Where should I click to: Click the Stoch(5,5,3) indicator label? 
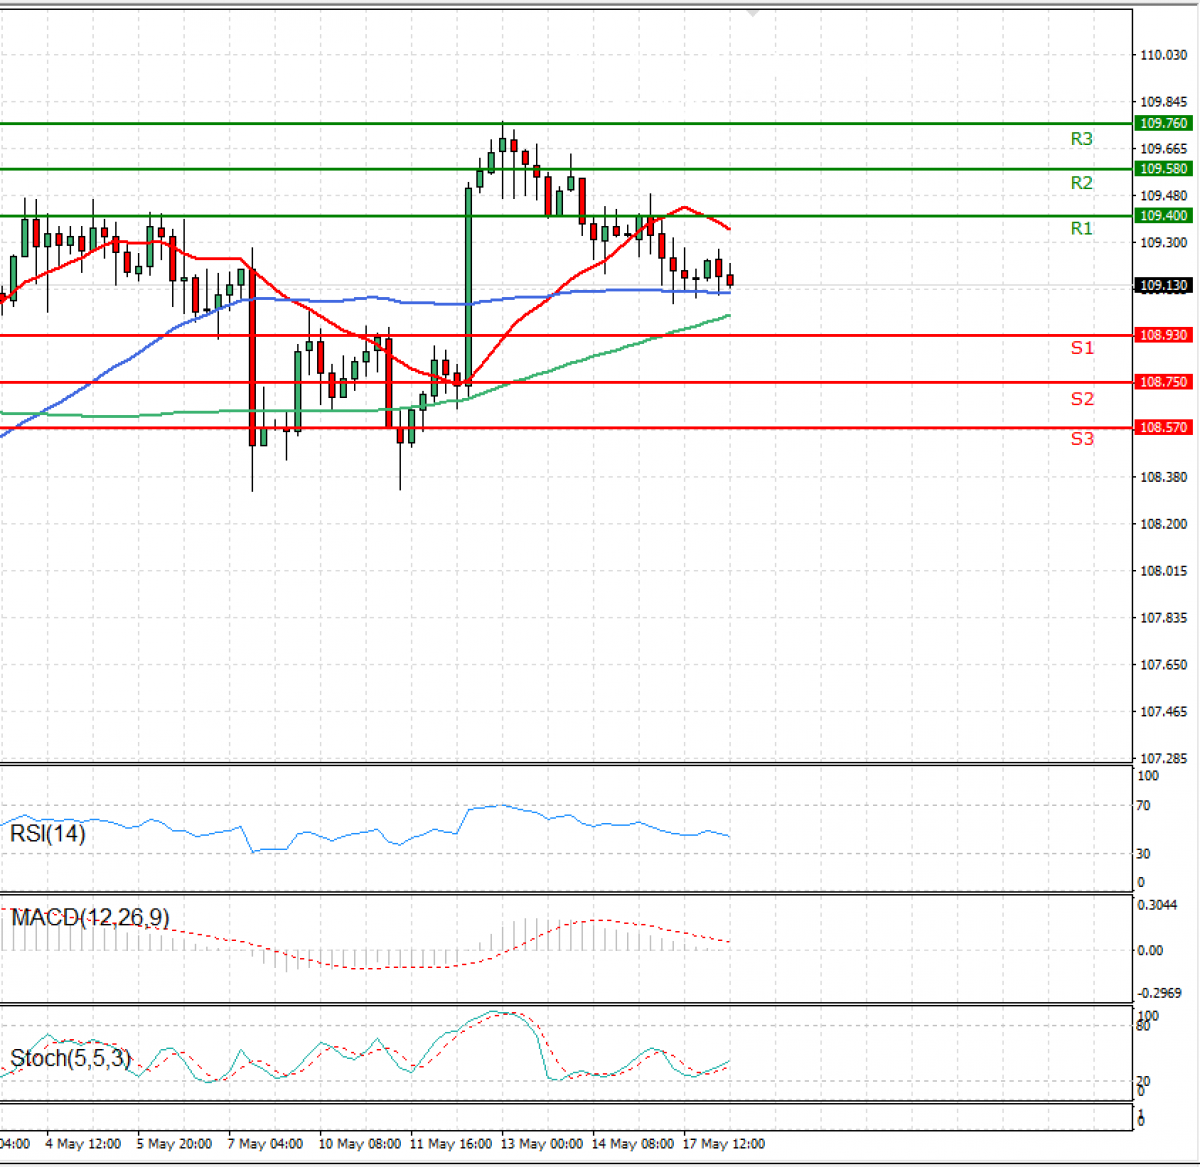click(70, 1058)
